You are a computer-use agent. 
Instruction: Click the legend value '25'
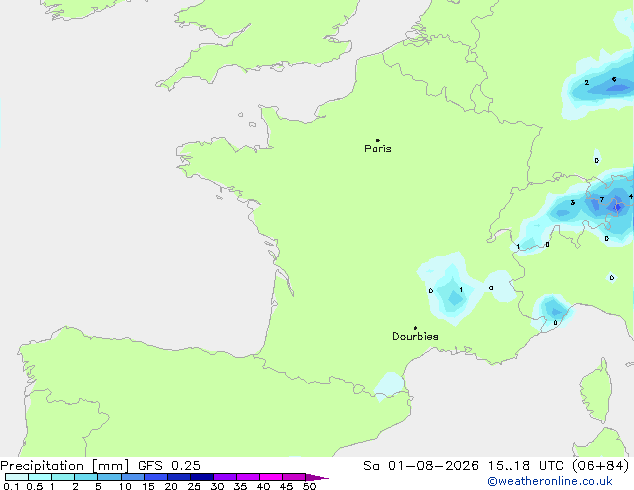(x=194, y=486)
